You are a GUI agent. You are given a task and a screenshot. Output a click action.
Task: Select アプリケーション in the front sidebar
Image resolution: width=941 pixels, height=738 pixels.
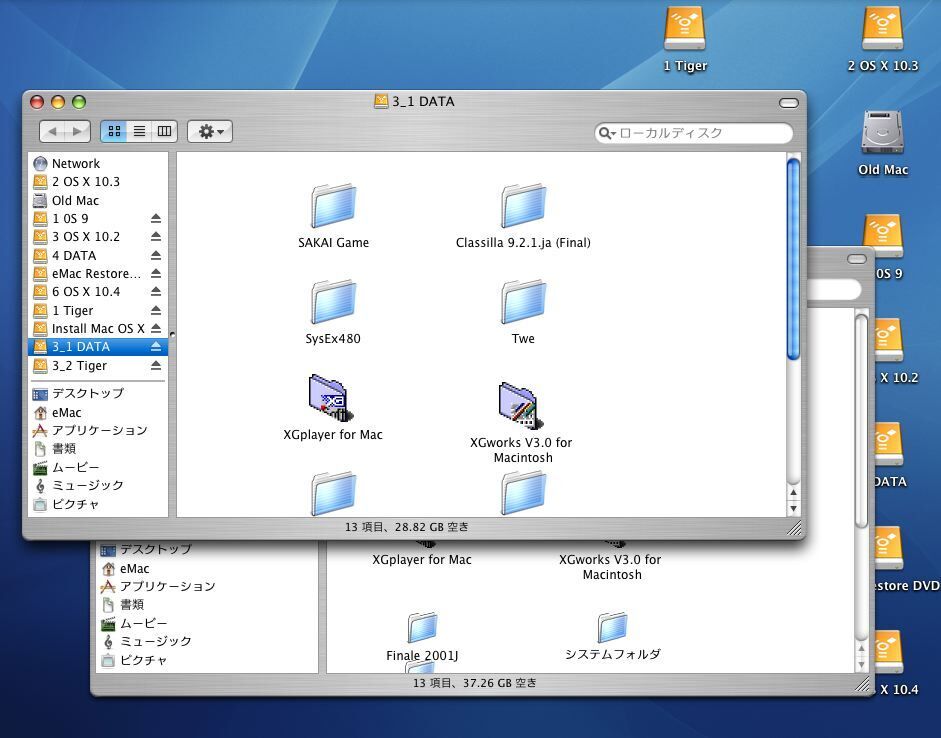[x=98, y=430]
